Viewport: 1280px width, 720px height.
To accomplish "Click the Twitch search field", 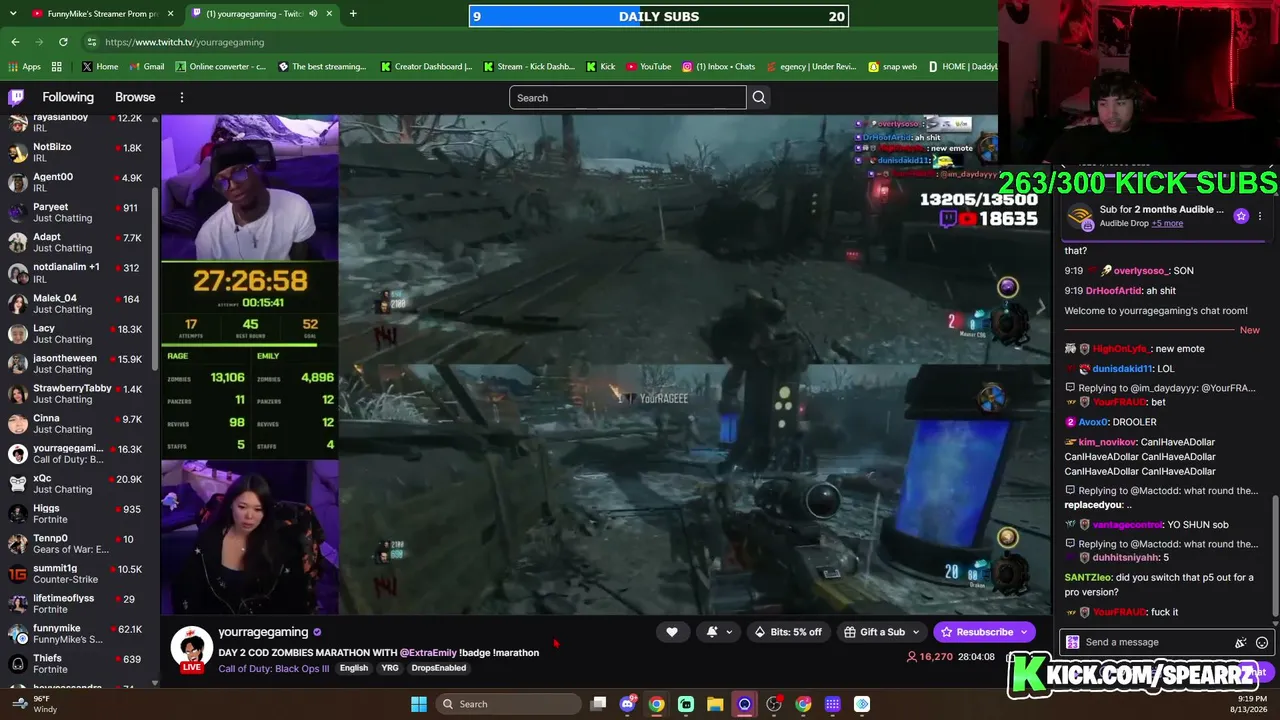I will [x=627, y=97].
